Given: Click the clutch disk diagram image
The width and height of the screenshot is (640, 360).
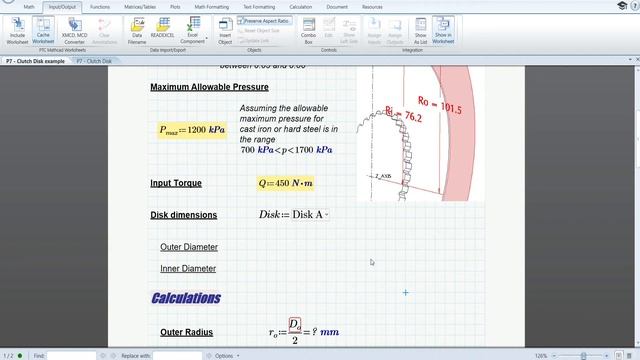Looking at the screenshot, I should 420,134.
